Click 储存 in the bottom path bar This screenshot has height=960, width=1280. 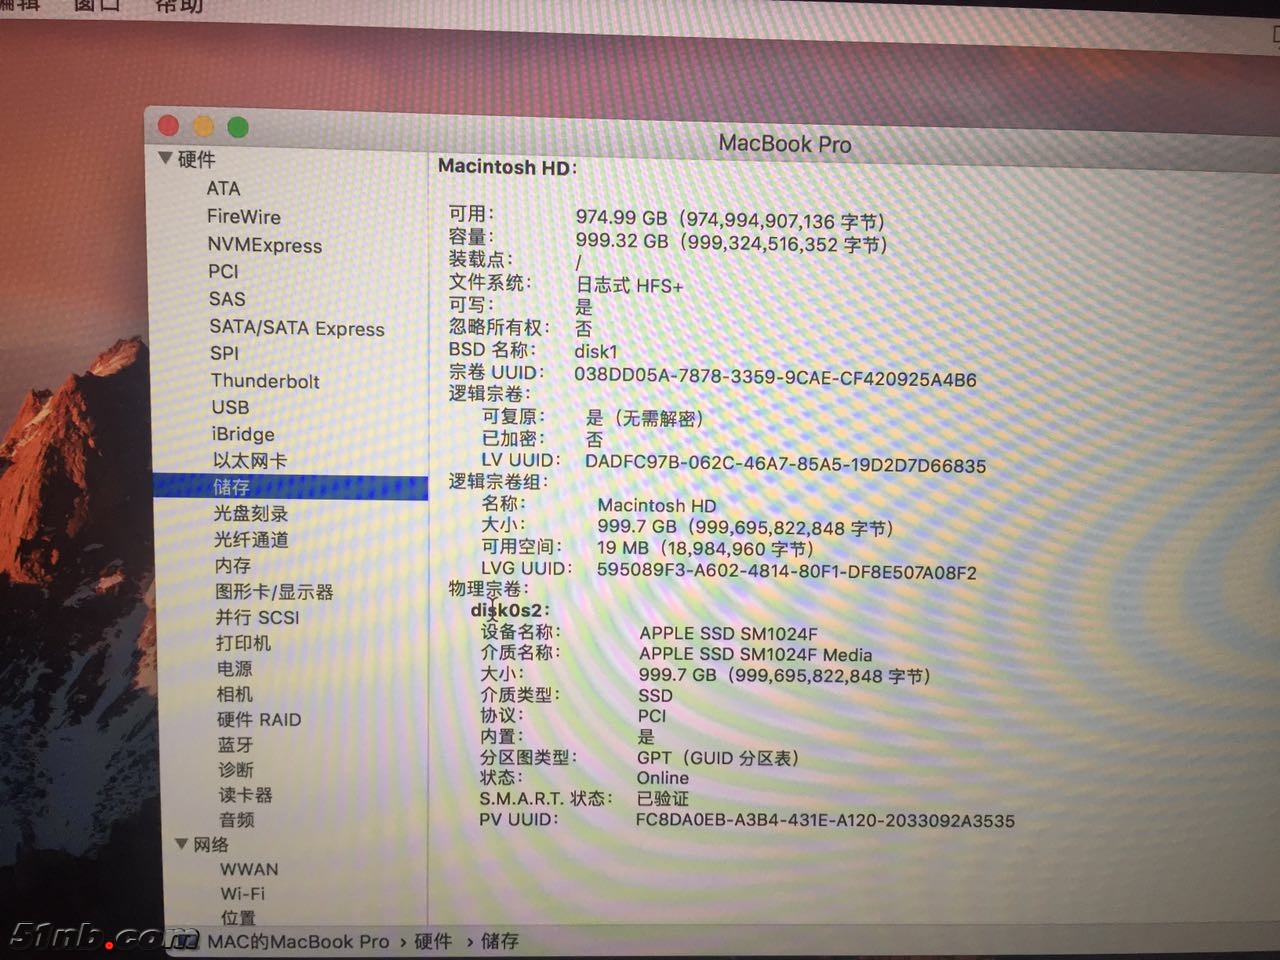point(500,941)
